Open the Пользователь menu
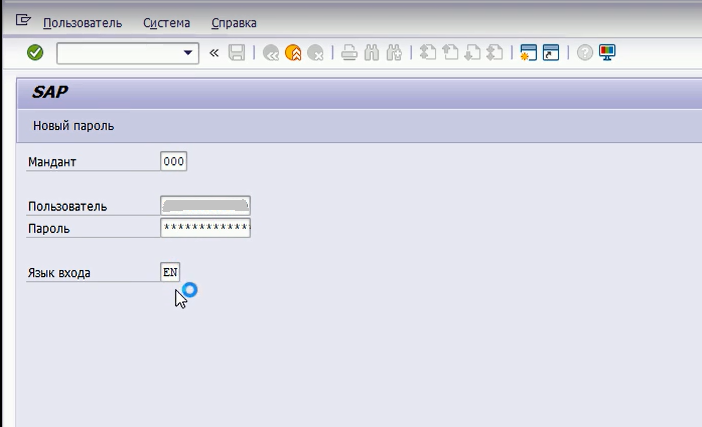 pos(83,22)
